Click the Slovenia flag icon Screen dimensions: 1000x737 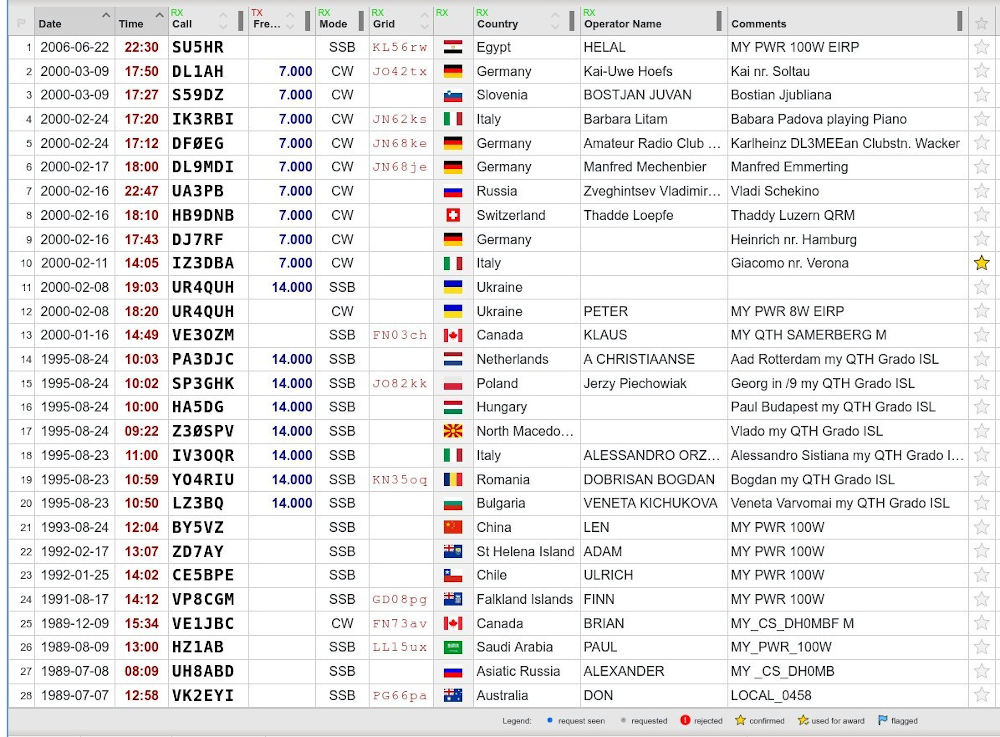pyautogui.click(x=453, y=95)
